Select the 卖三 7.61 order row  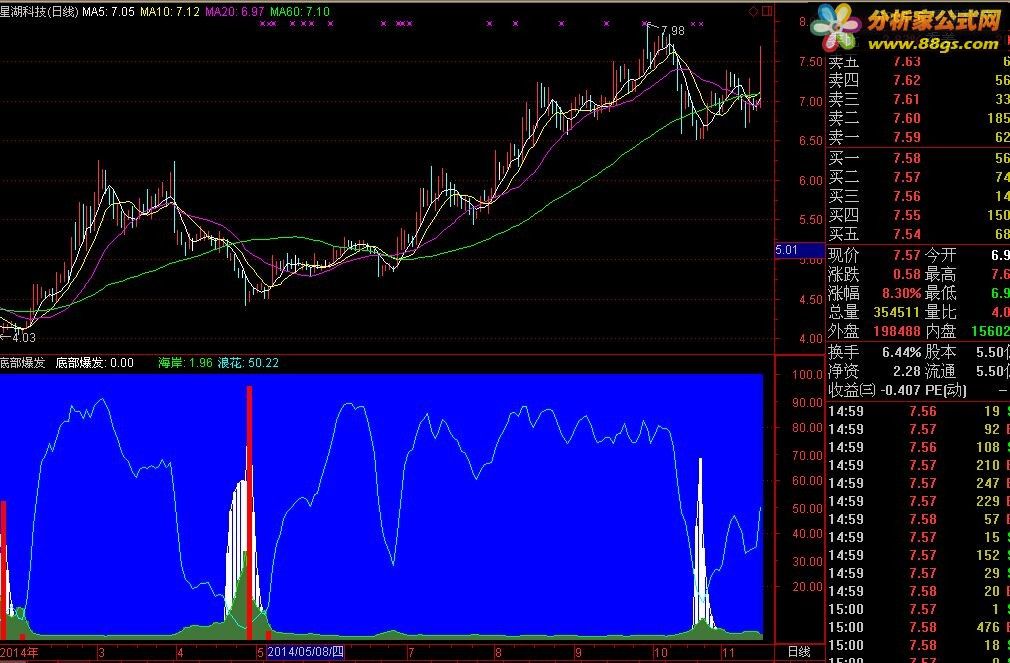coord(919,99)
